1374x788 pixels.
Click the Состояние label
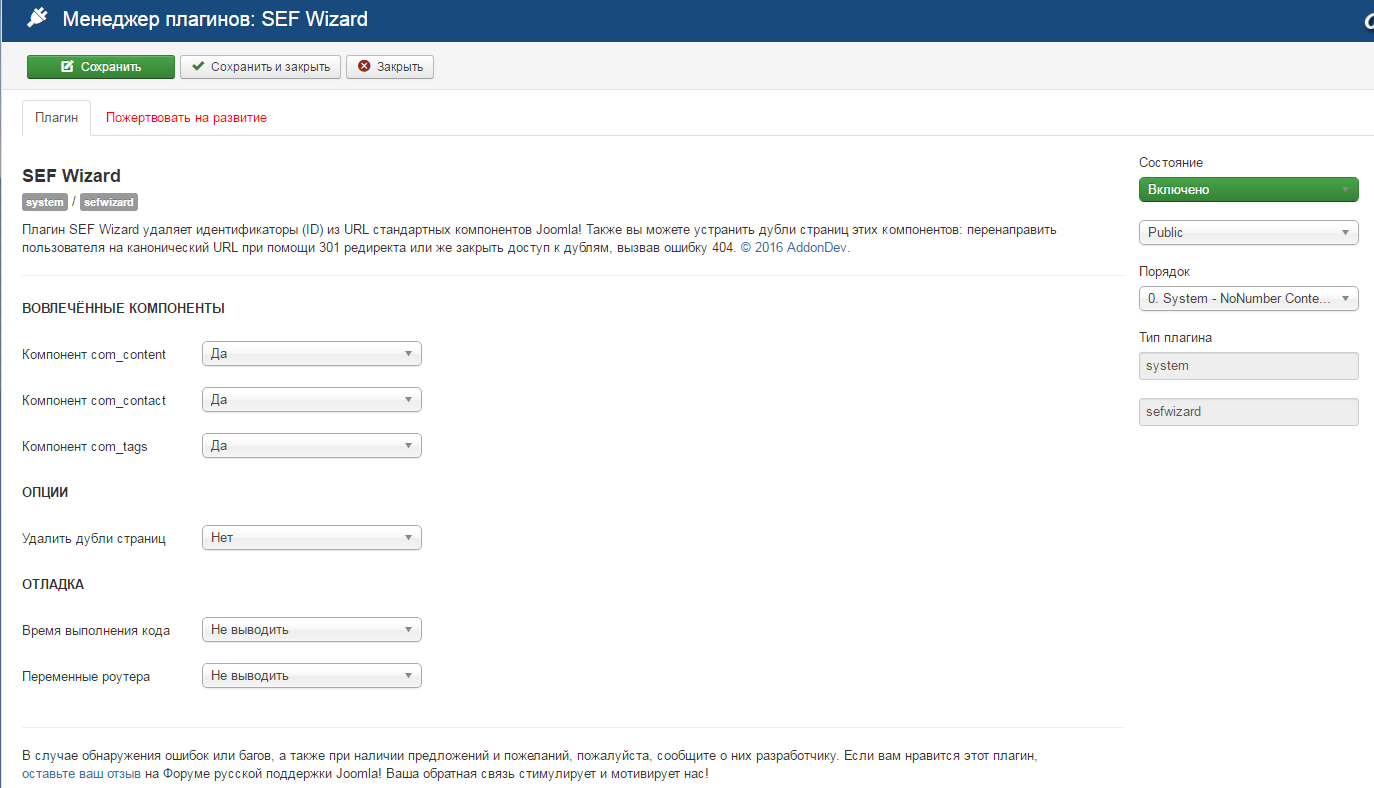[x=1171, y=162]
